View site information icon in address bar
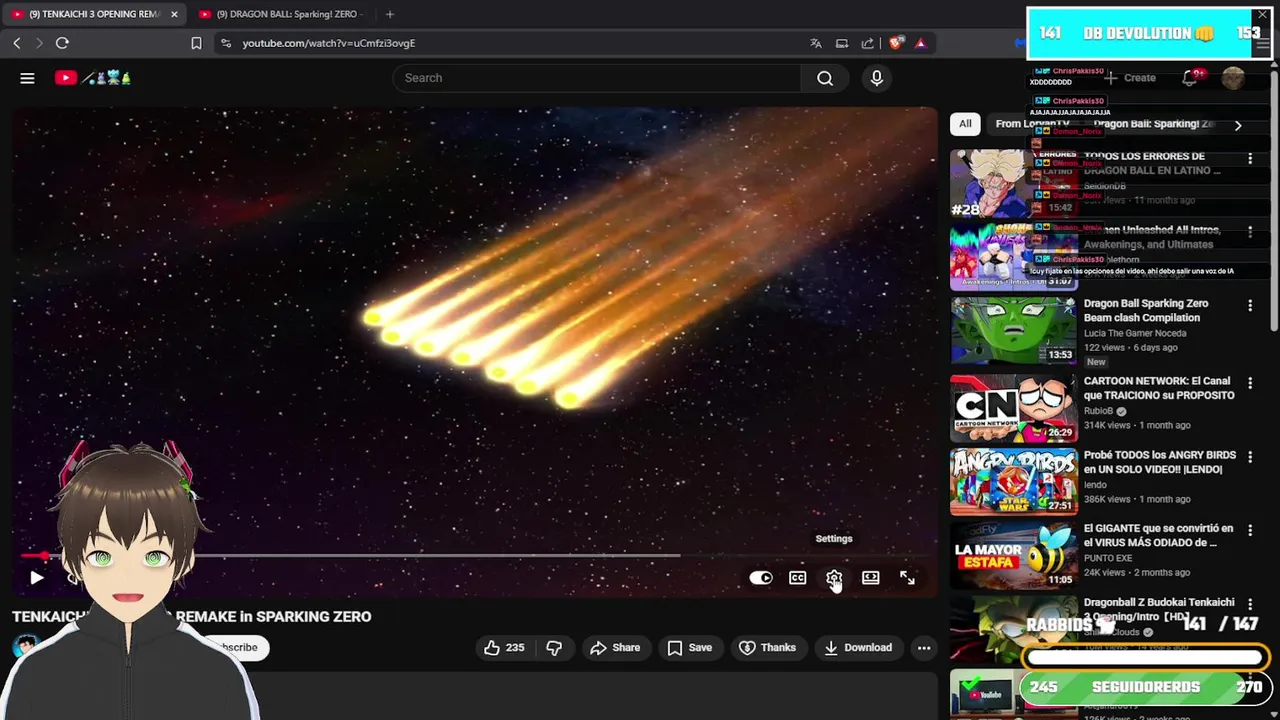 226,43
